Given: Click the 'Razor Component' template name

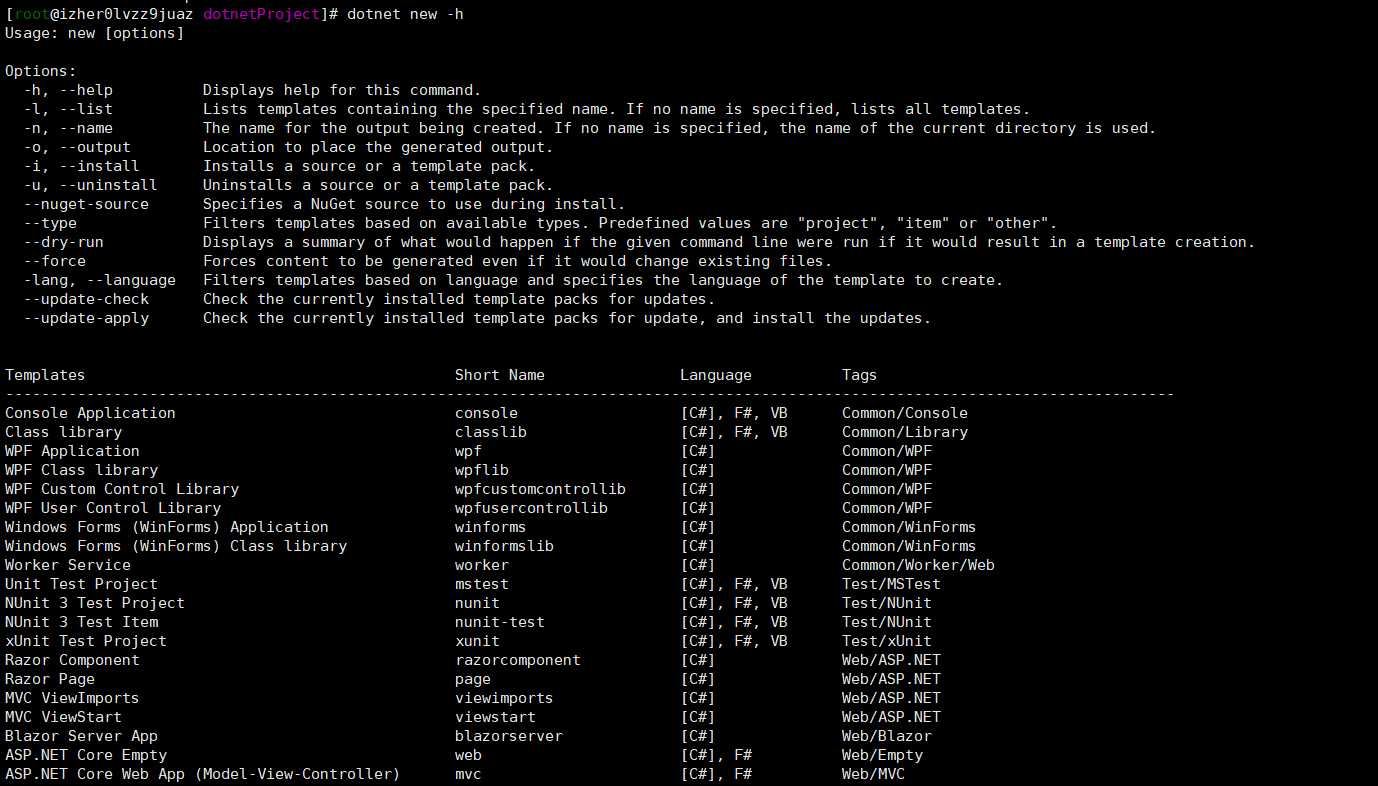Looking at the screenshot, I should [72, 660].
